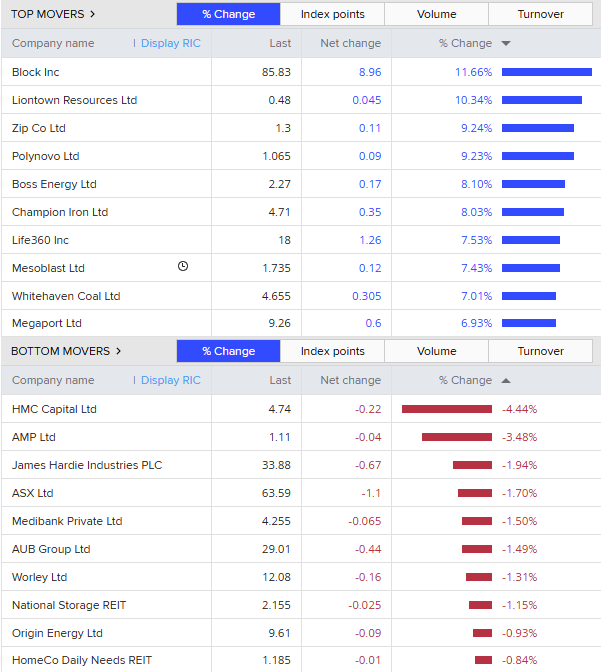Open Polynovo Ltd entry

coord(45,156)
